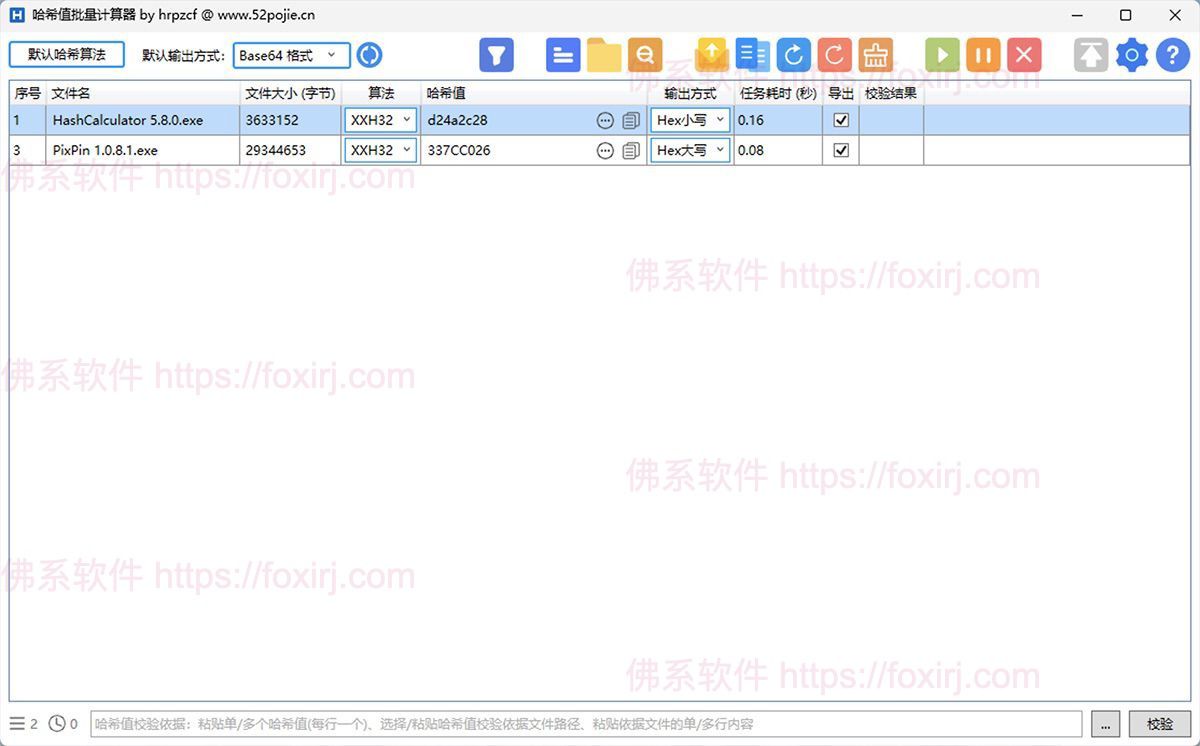Click the broom clear list icon

876,55
